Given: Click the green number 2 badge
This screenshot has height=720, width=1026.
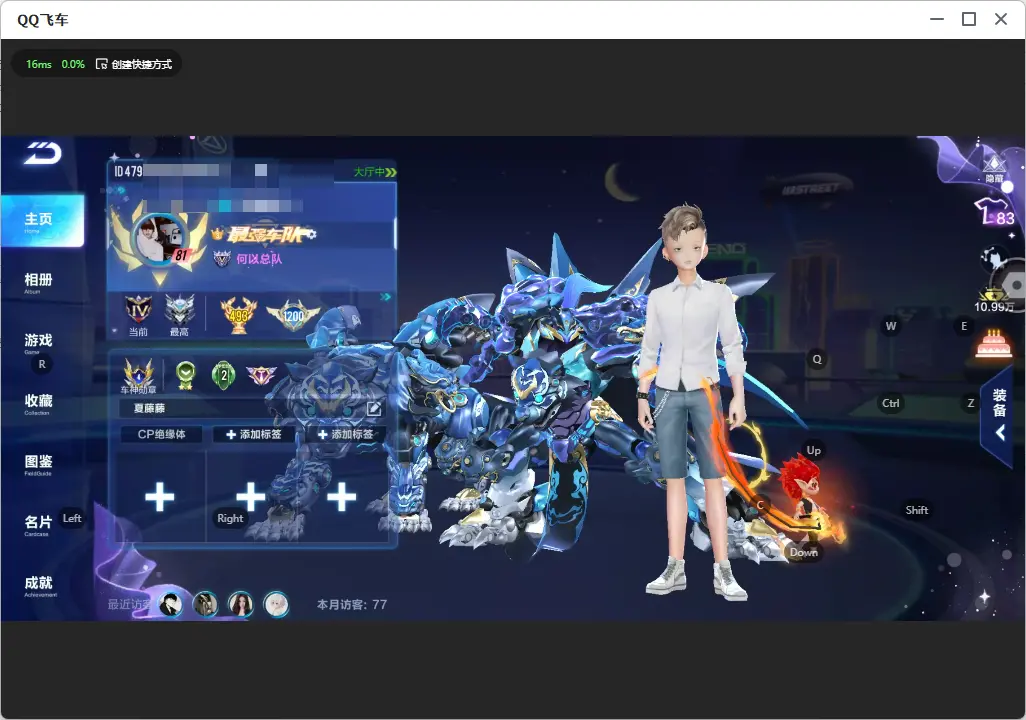Looking at the screenshot, I should (224, 376).
